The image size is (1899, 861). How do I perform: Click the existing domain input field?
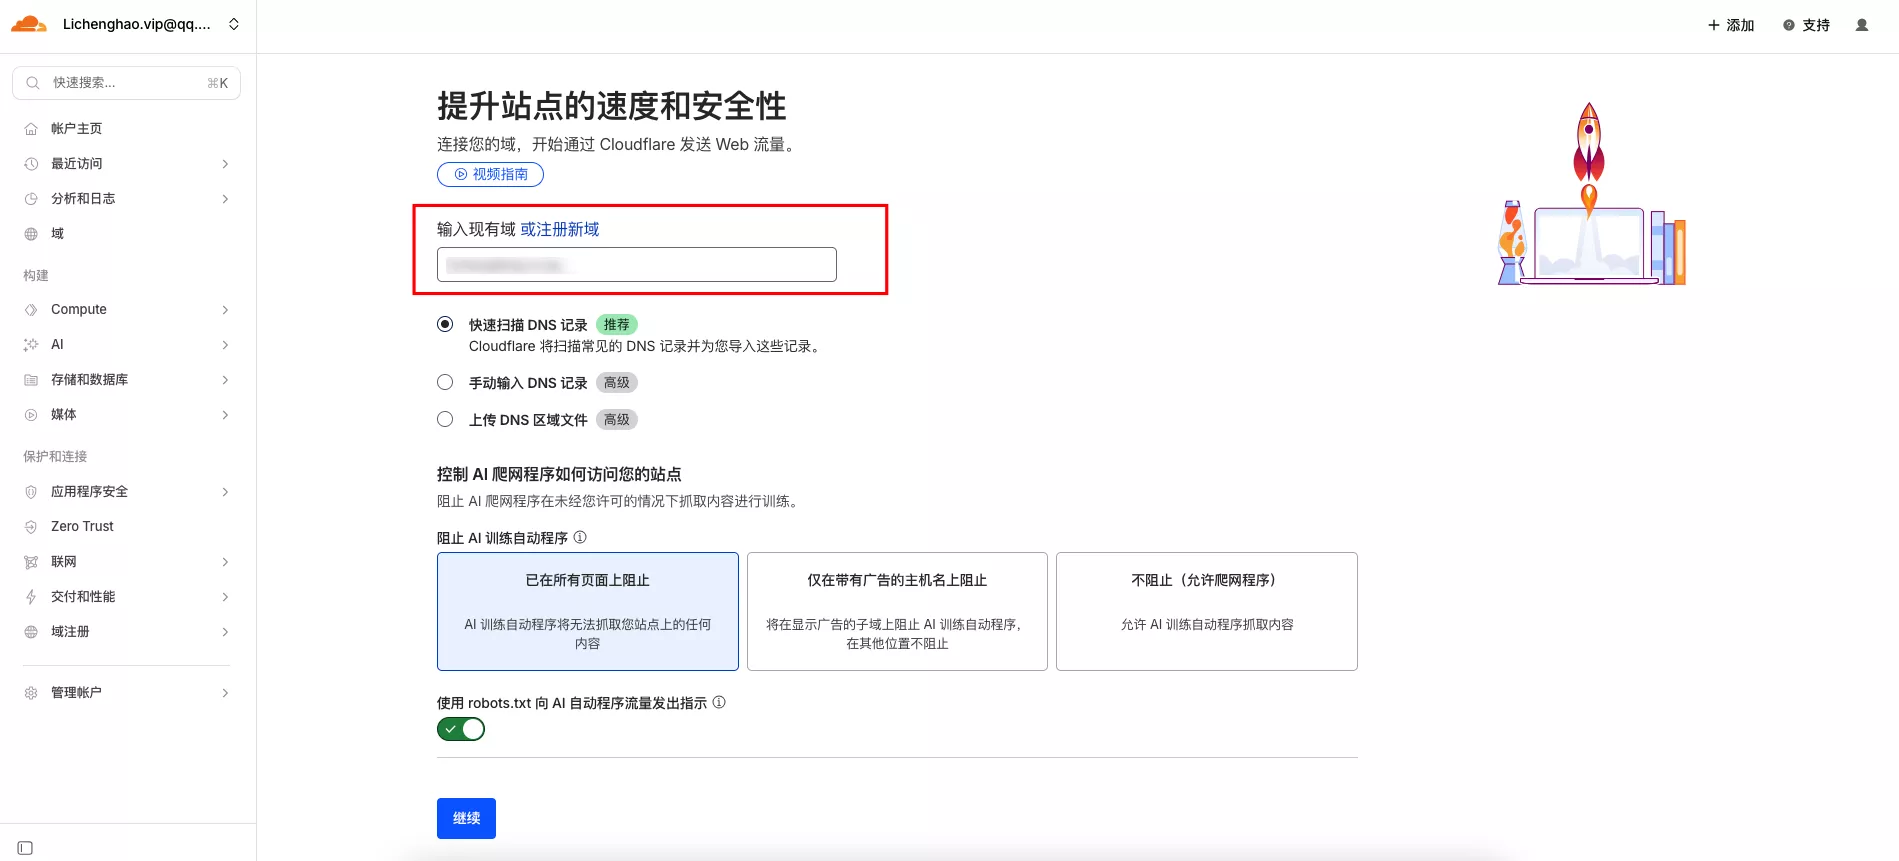[636, 265]
